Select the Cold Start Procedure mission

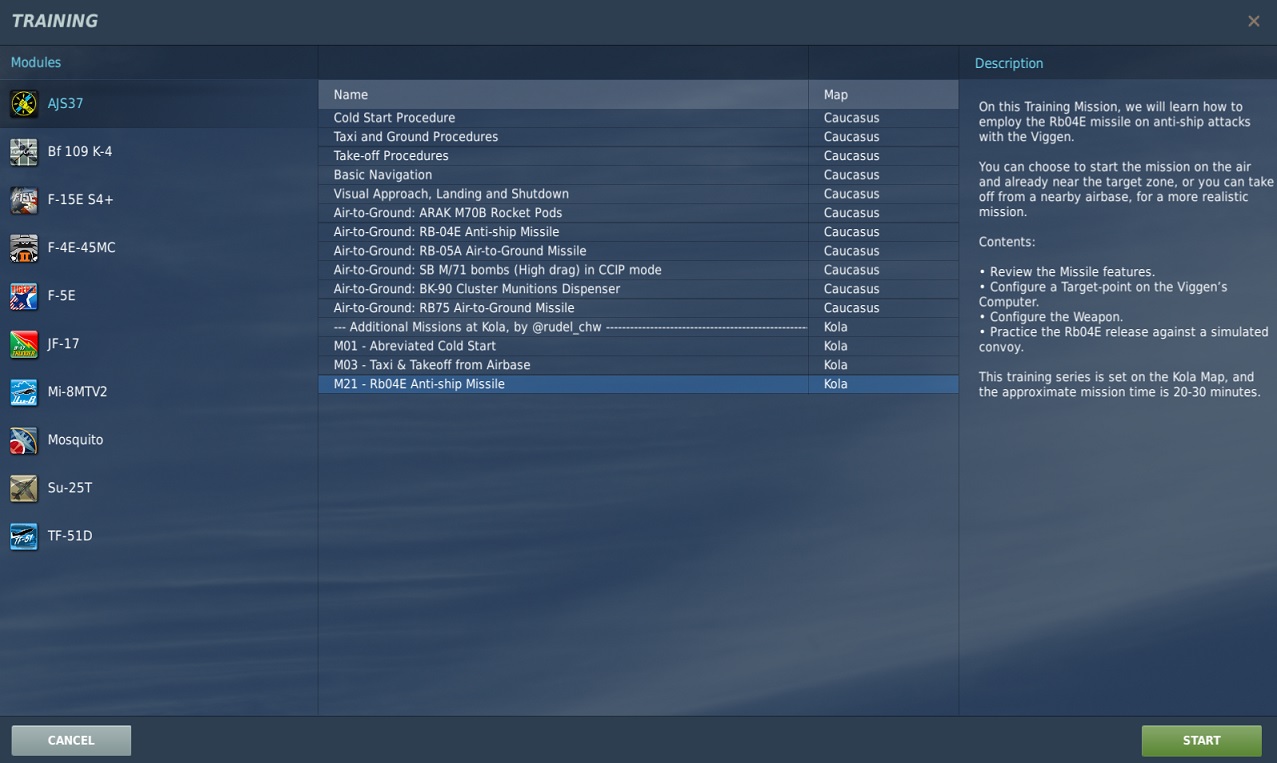pyautogui.click(x=394, y=118)
